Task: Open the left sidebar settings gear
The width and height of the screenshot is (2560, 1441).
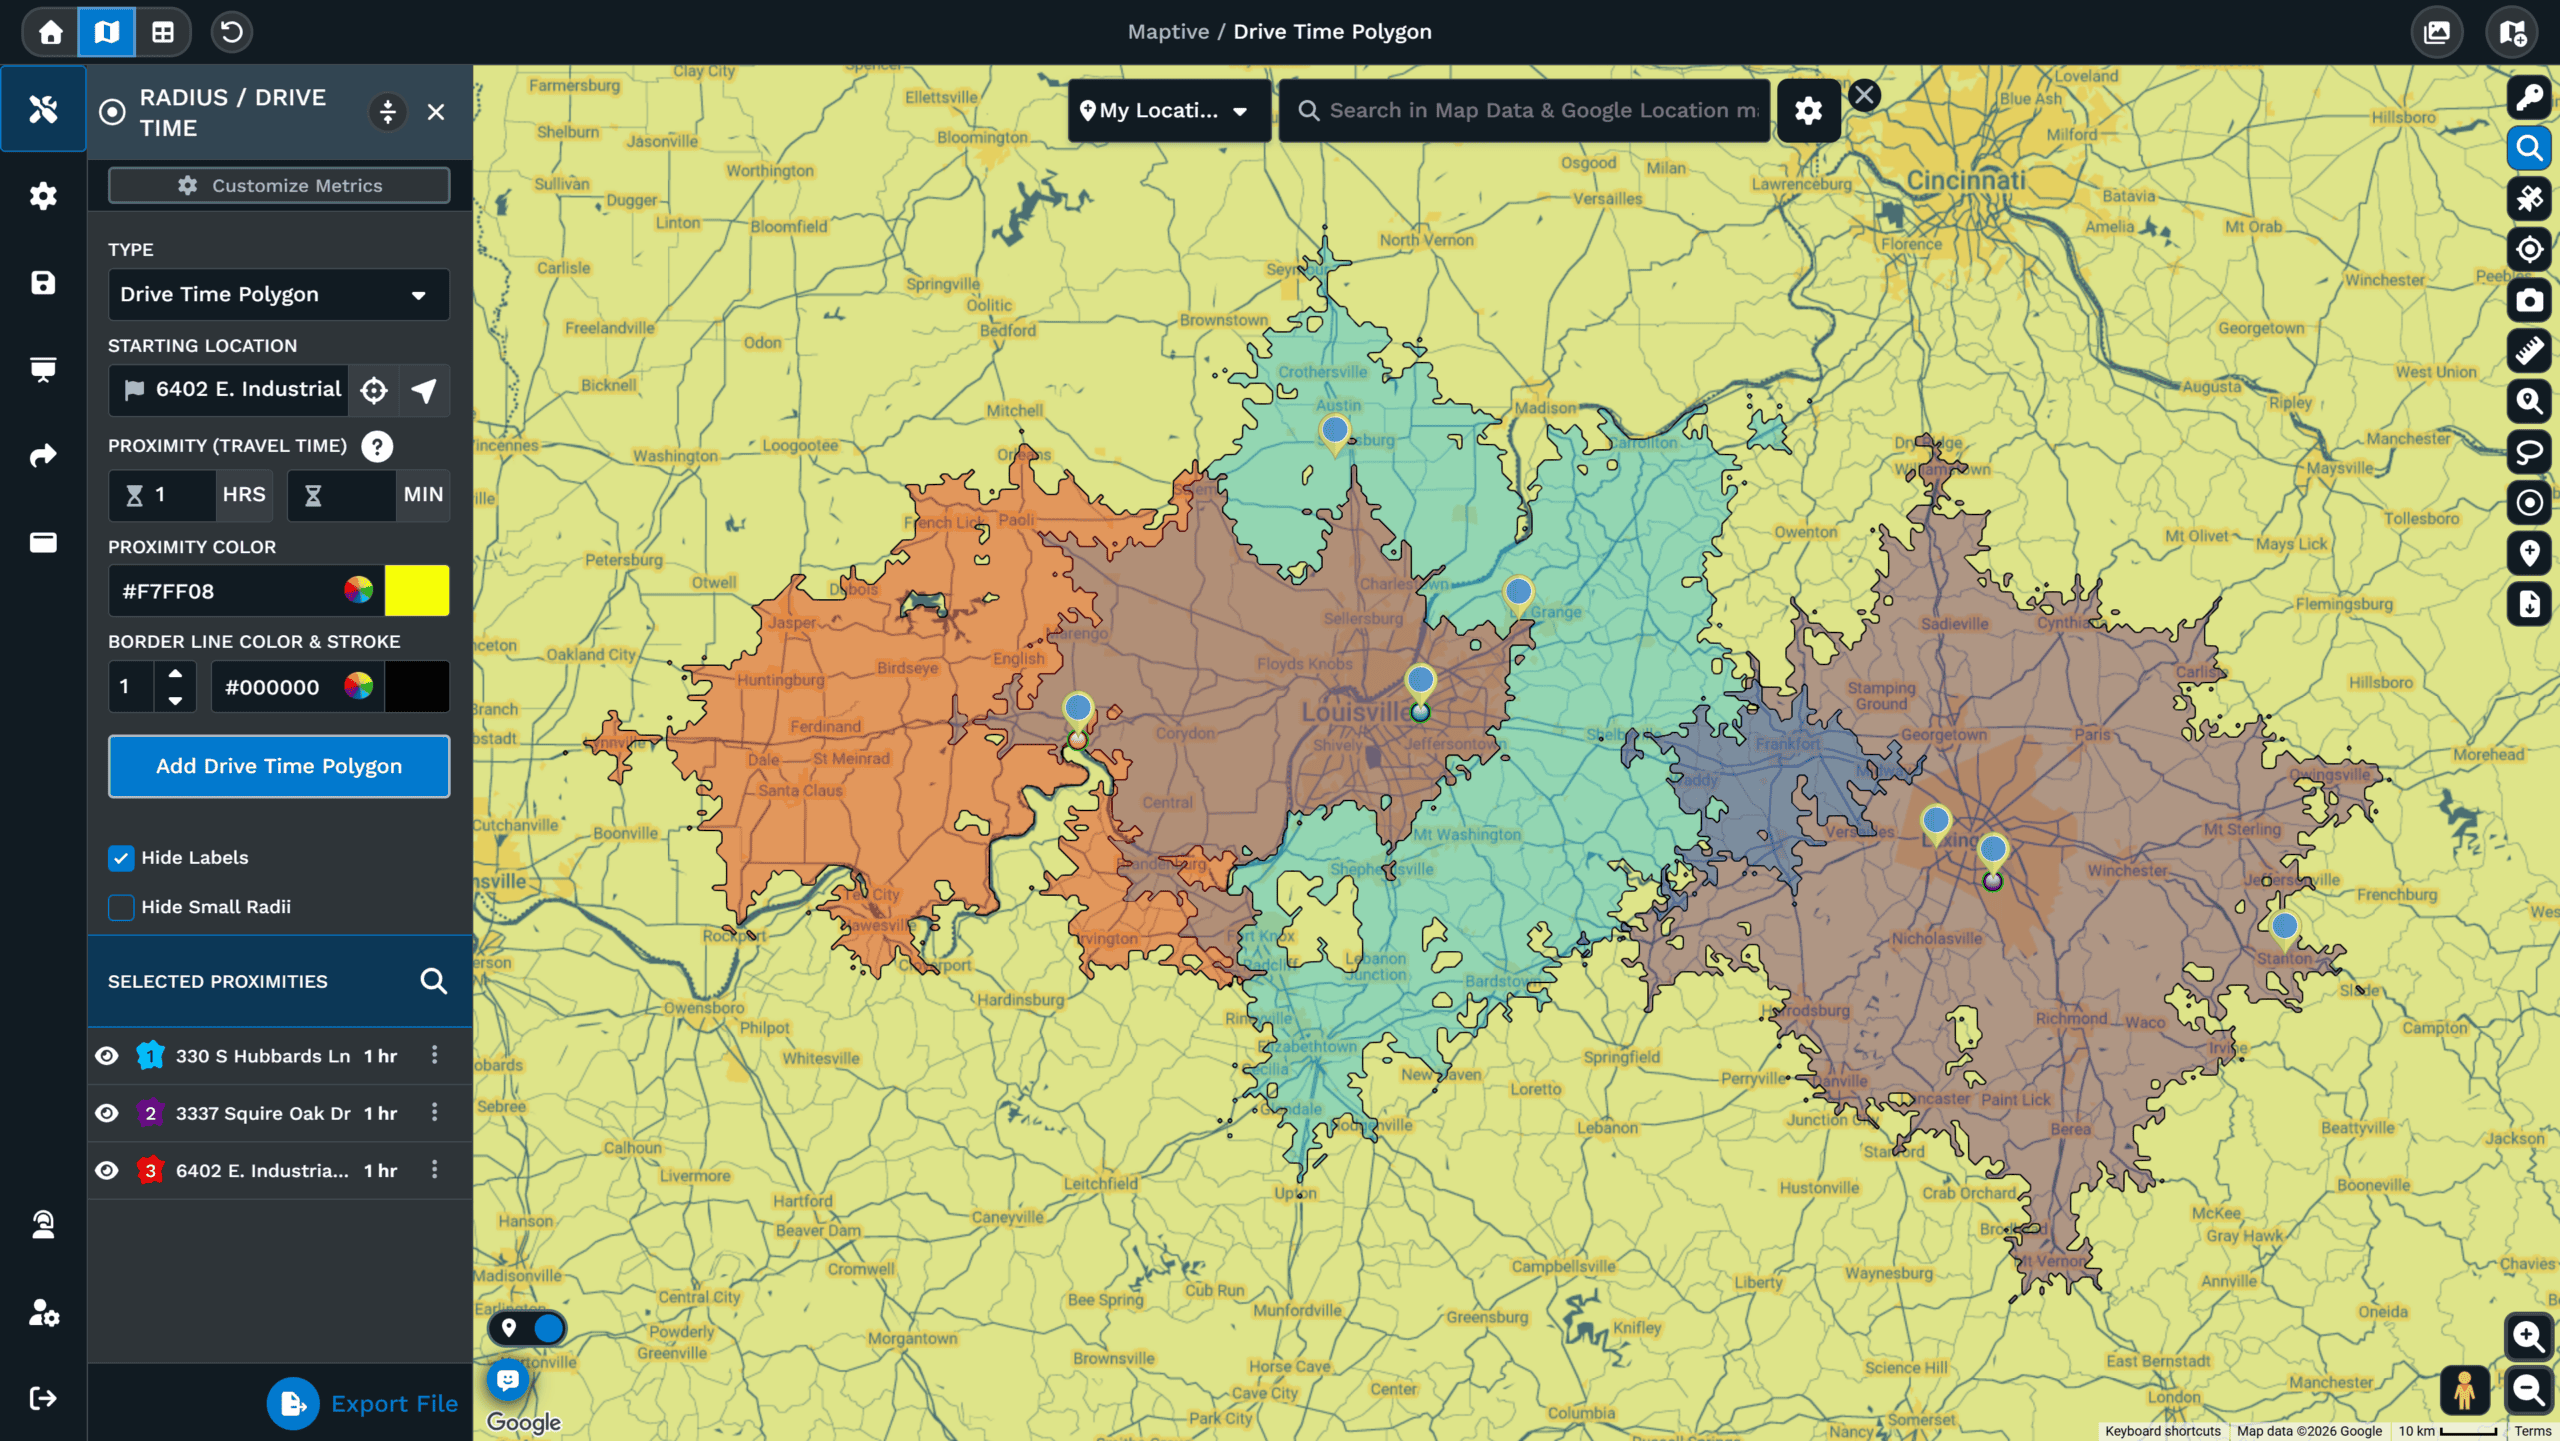Action: point(43,196)
